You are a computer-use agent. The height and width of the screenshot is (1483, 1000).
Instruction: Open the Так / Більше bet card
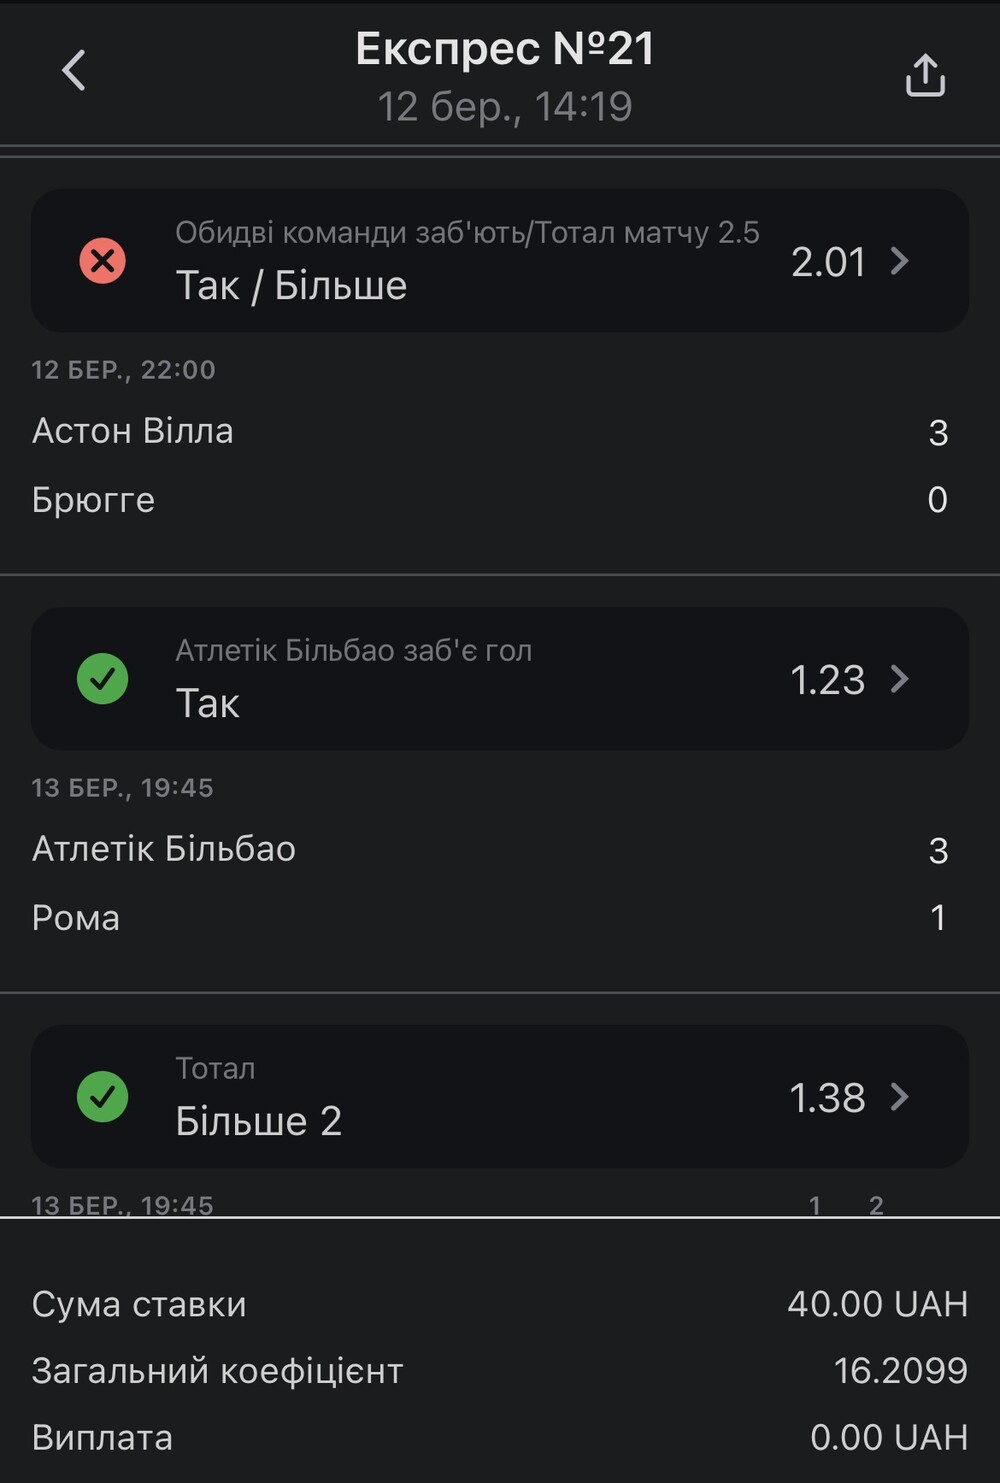500,261
